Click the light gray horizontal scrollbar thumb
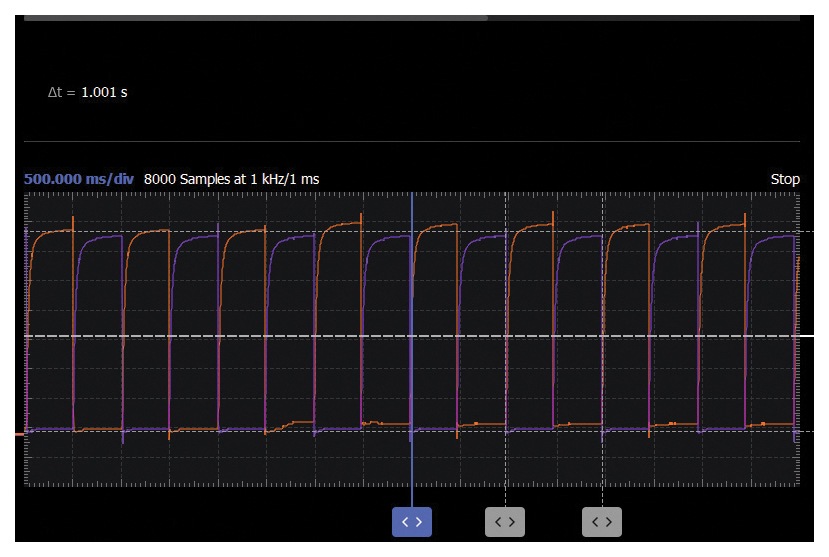 pos(255,17)
